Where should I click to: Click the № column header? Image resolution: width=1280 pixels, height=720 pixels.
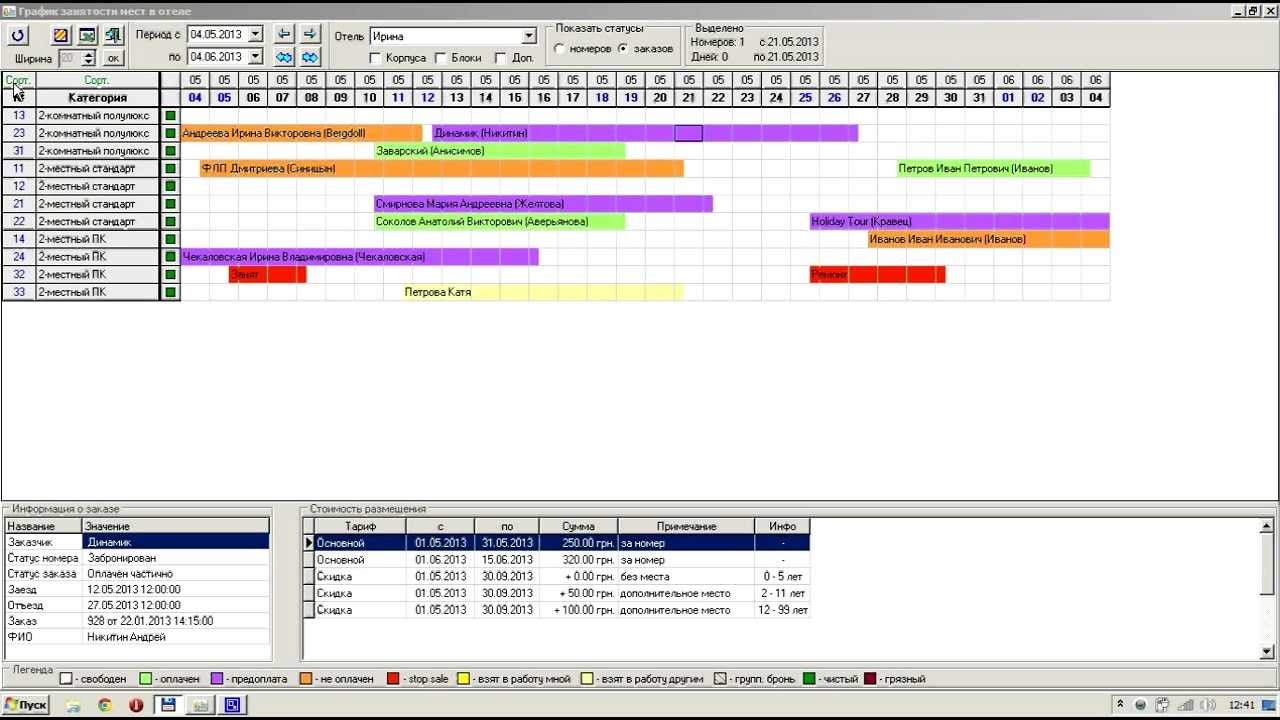(18, 98)
